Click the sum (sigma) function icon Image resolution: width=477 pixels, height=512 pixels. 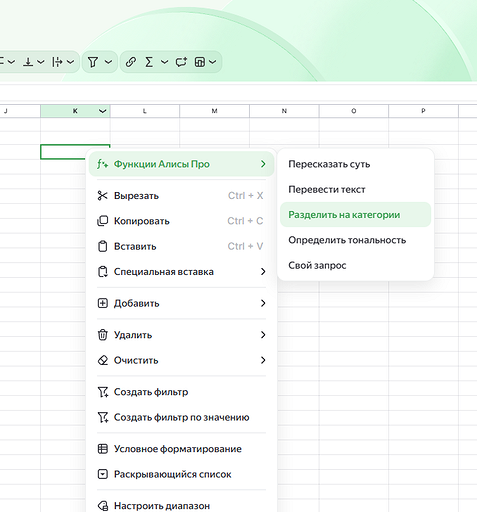click(x=149, y=62)
